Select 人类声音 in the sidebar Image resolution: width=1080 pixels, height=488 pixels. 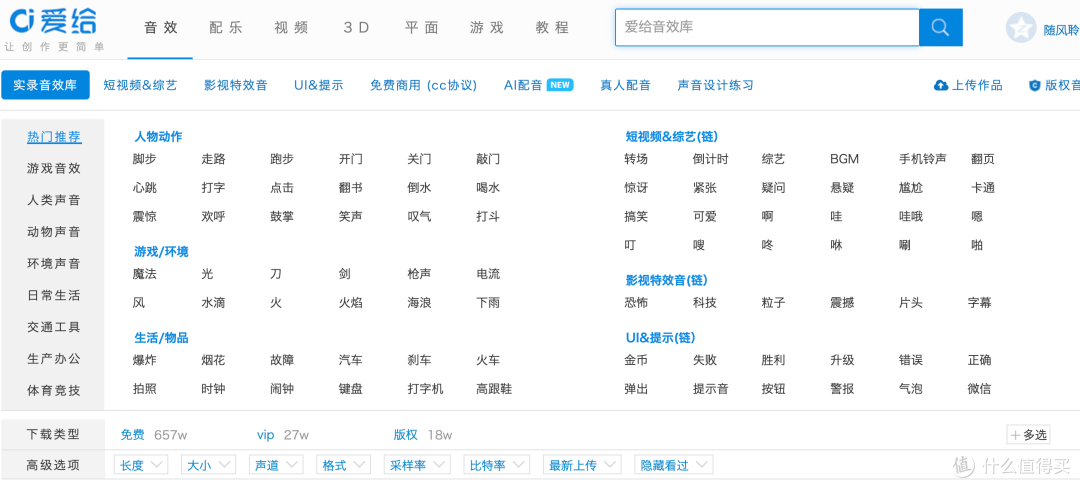tap(54, 200)
